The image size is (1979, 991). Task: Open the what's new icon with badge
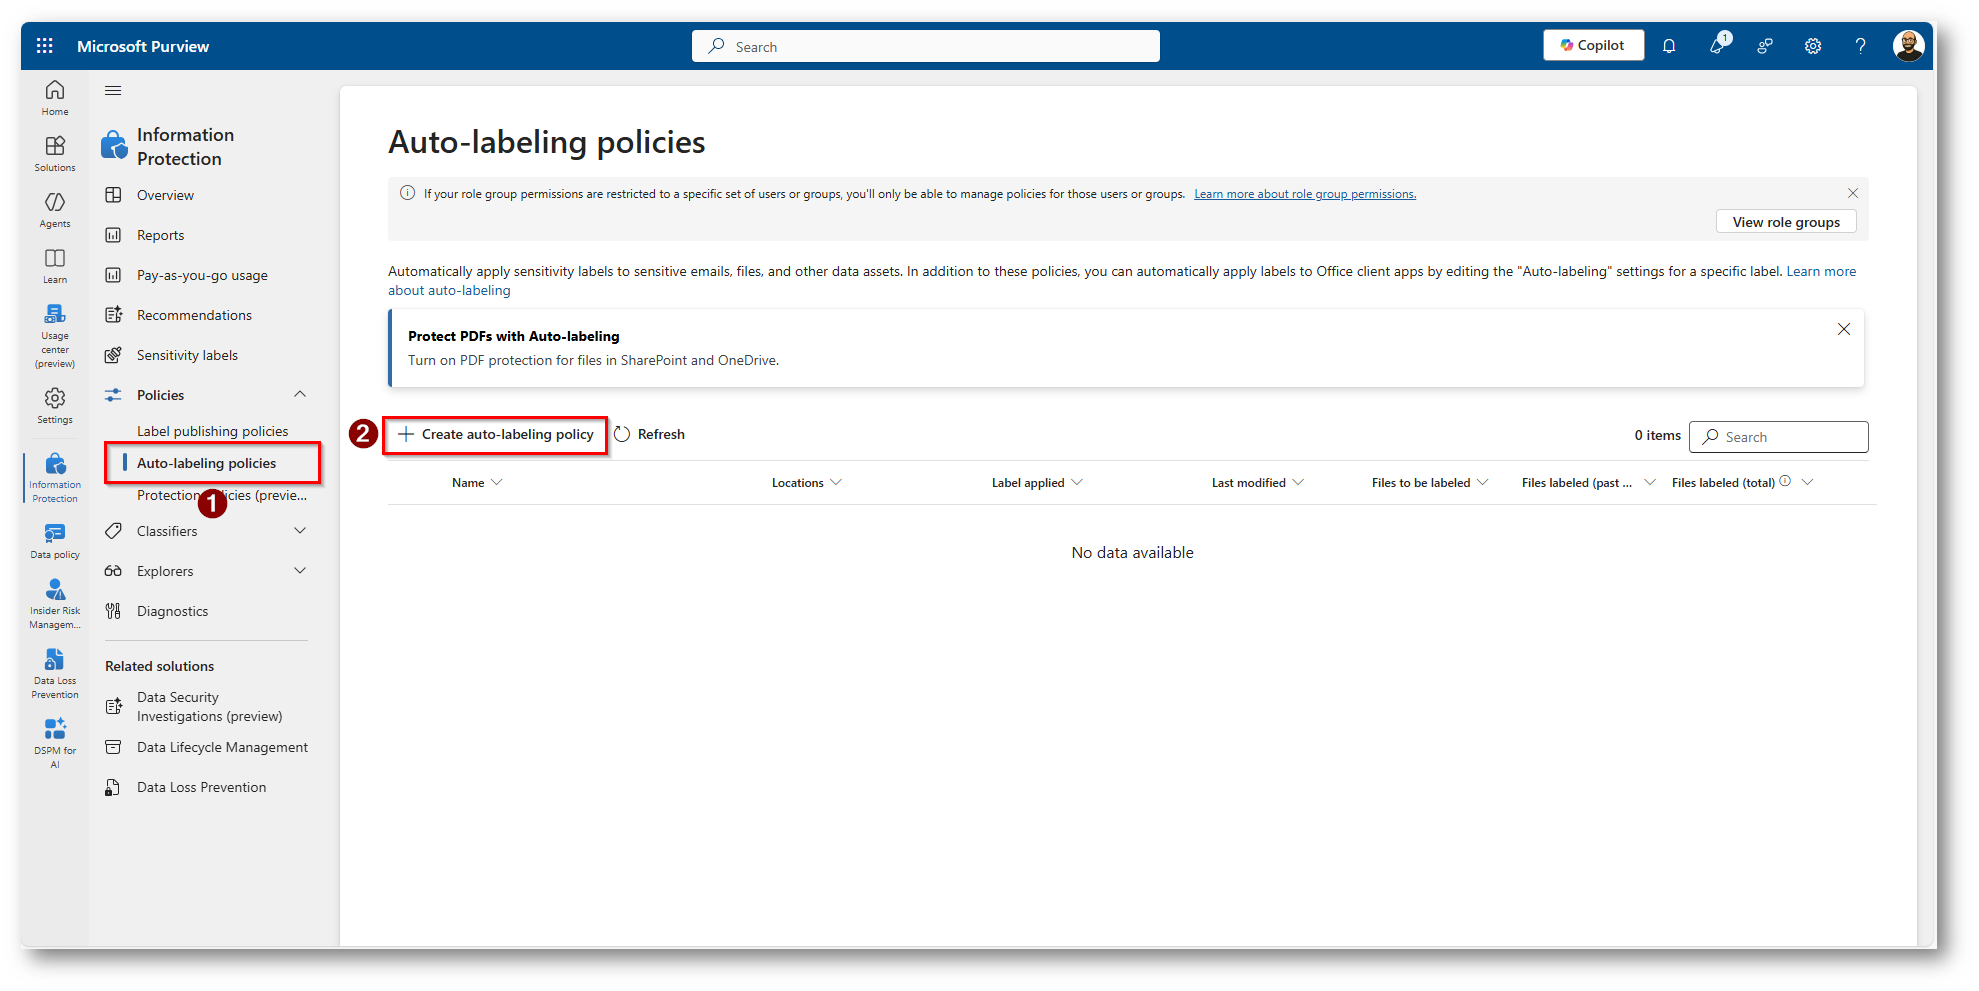tap(1718, 45)
